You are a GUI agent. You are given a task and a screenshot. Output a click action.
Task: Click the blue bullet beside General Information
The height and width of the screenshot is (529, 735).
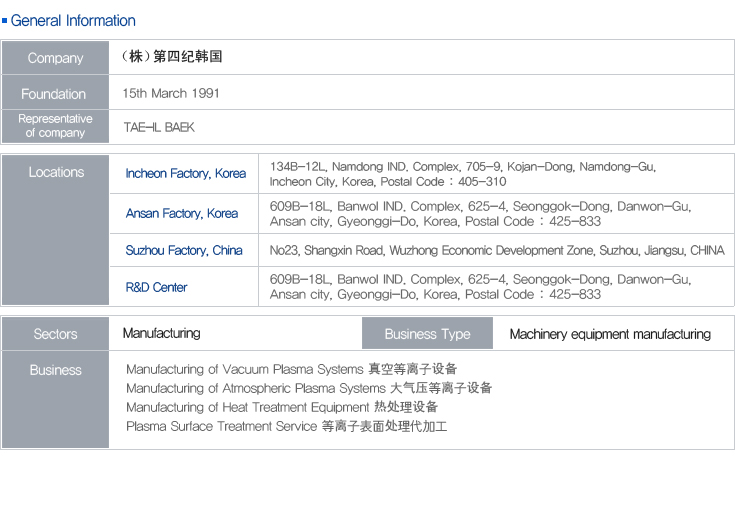click(5, 21)
